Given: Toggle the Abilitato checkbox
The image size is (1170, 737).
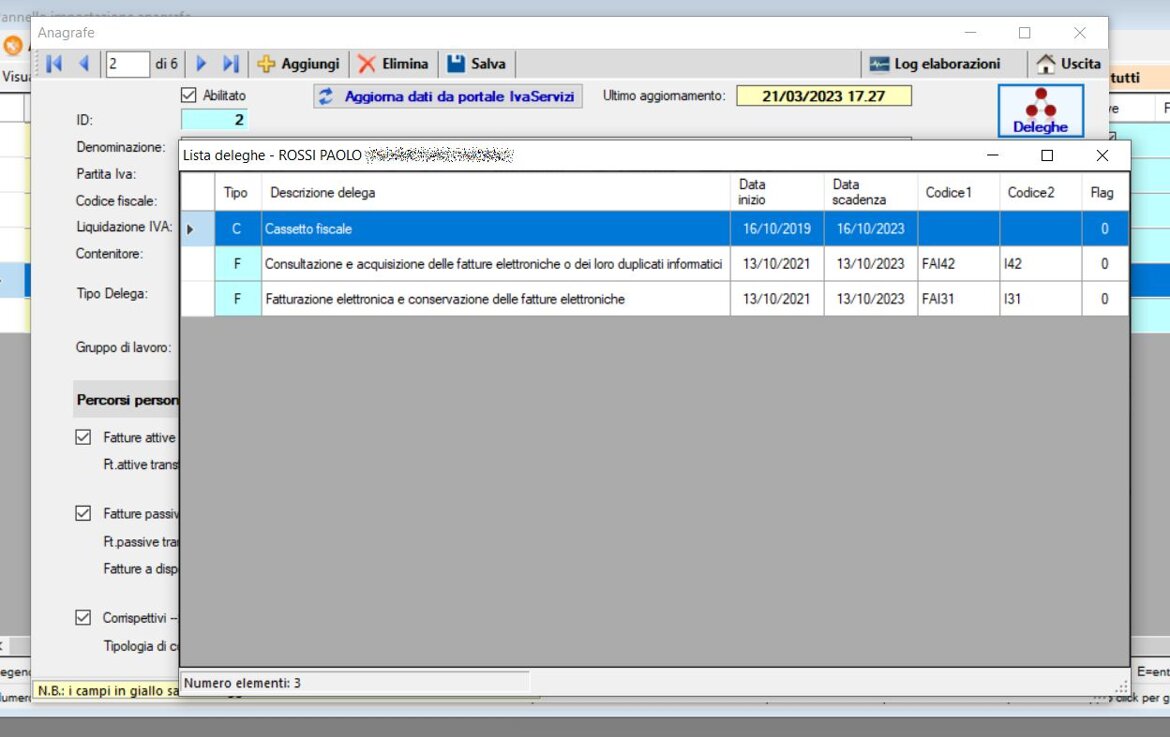Looking at the screenshot, I should [188, 95].
